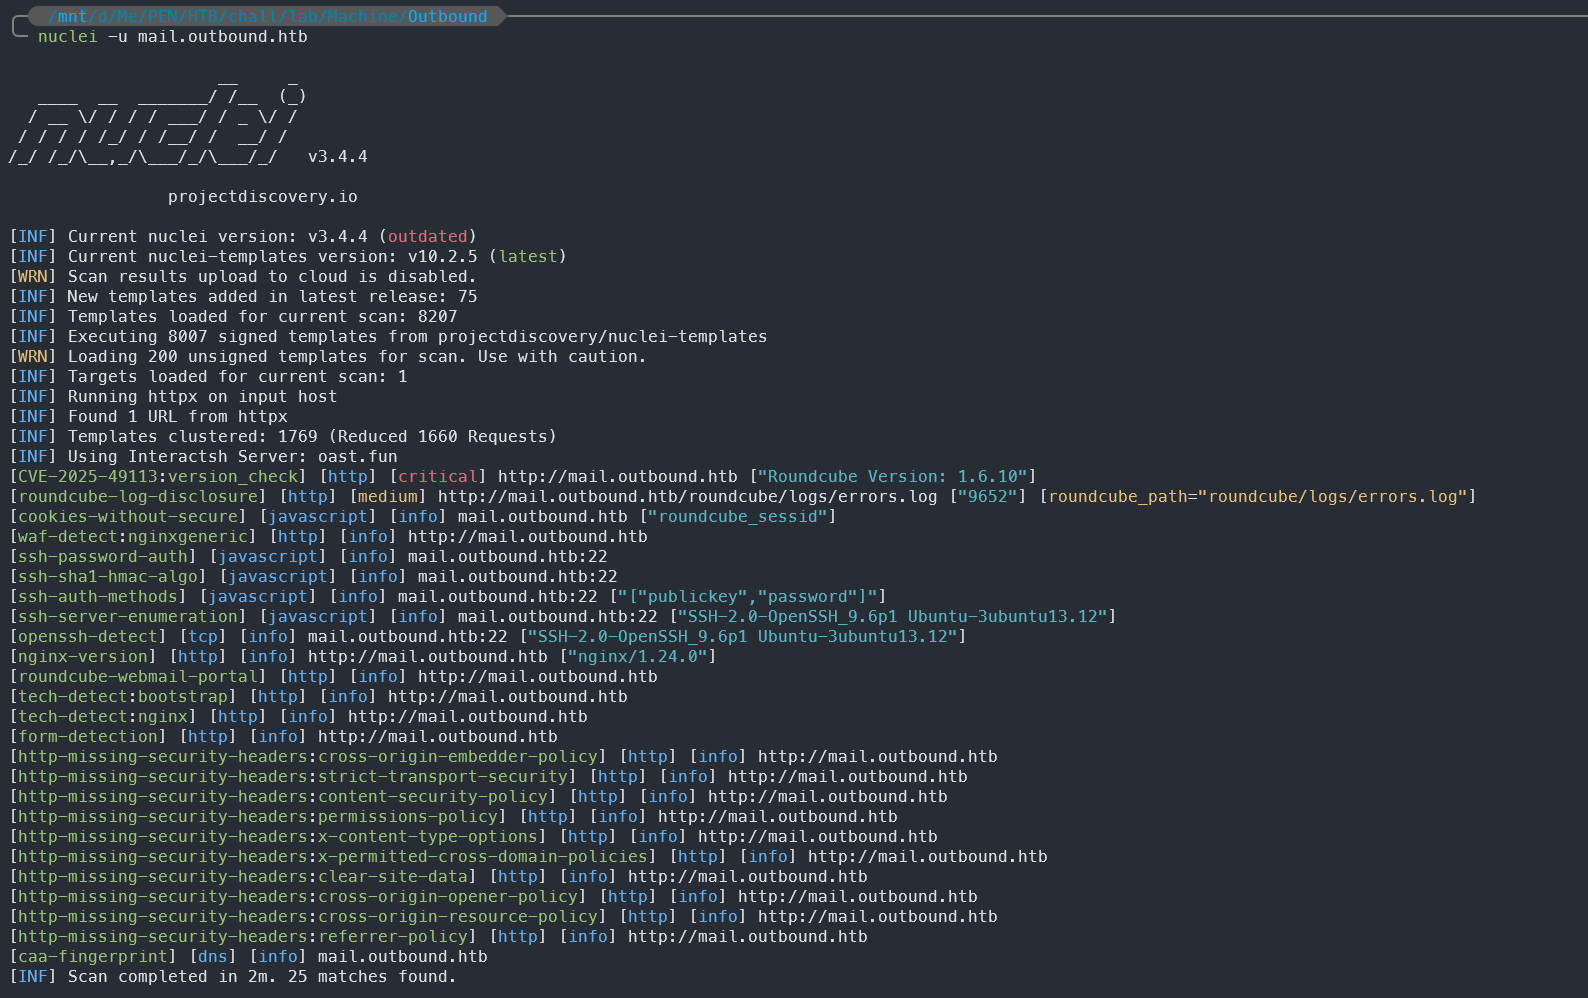Click the 'form-detection' template ID
This screenshot has height=998, width=1588.
pos(88,737)
